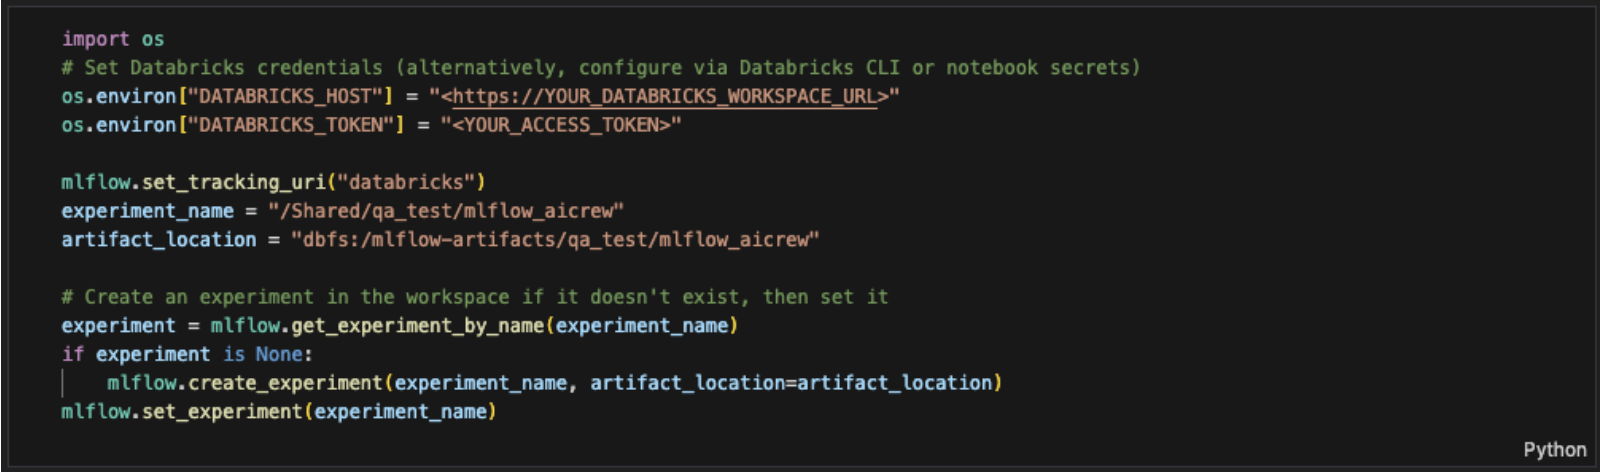The image size is (1600, 472).
Task: Click the is keyword in condition
Action: pos(233,355)
